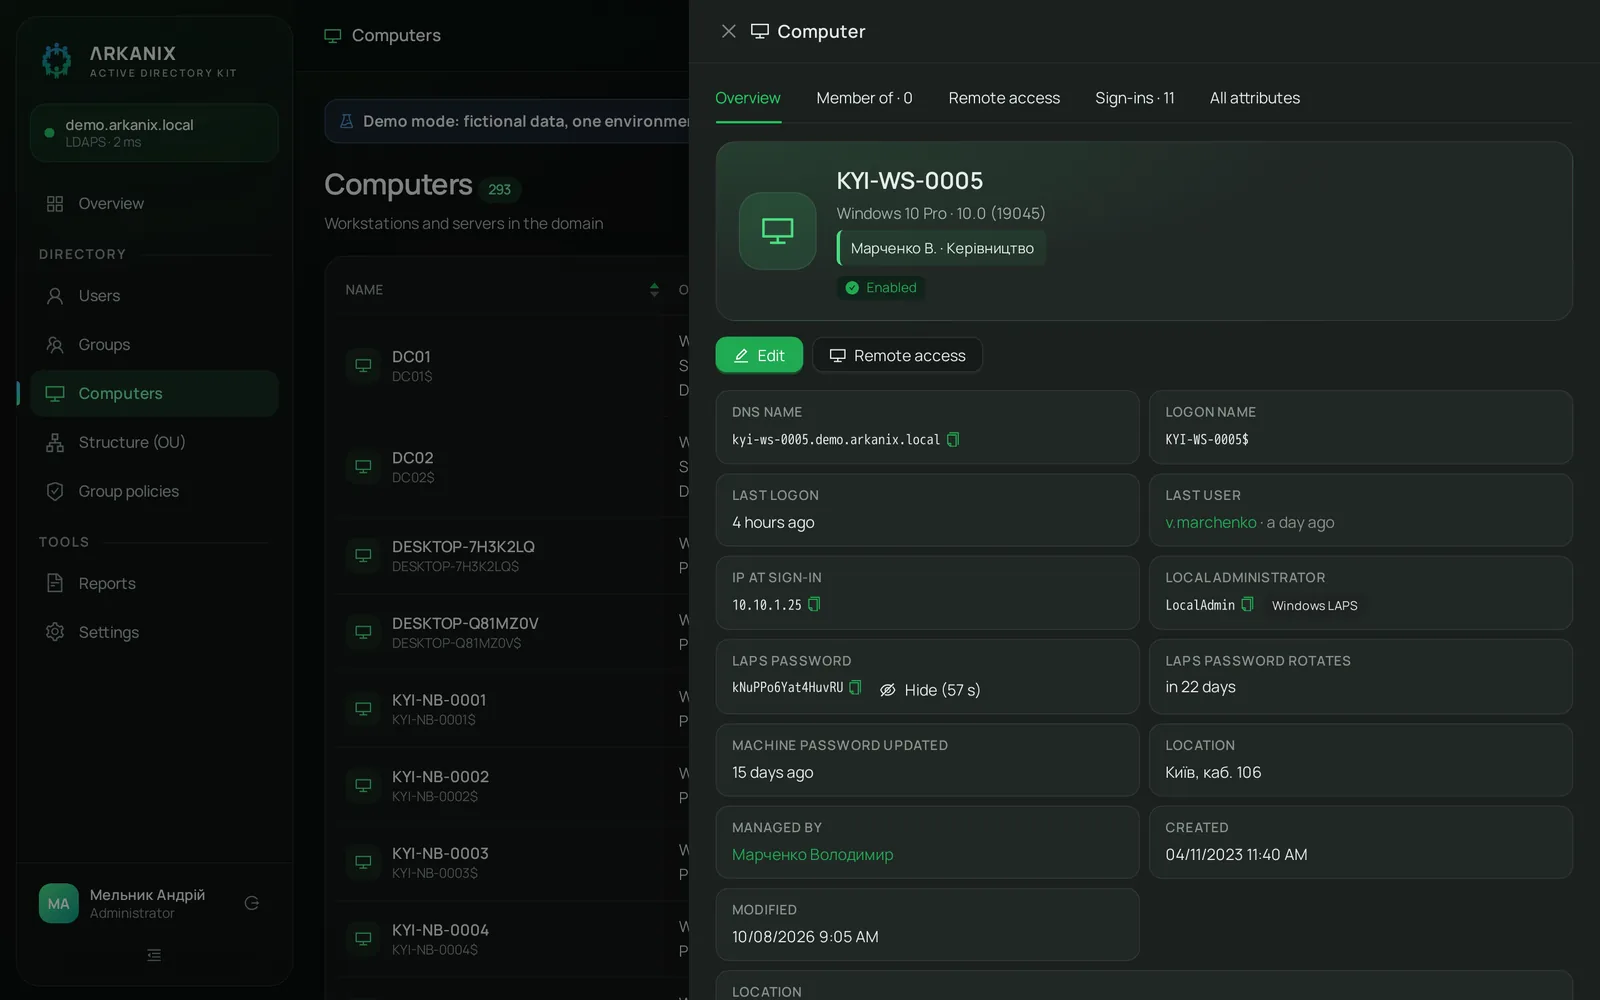Switch to the Sign-ins tab

tap(1135, 98)
